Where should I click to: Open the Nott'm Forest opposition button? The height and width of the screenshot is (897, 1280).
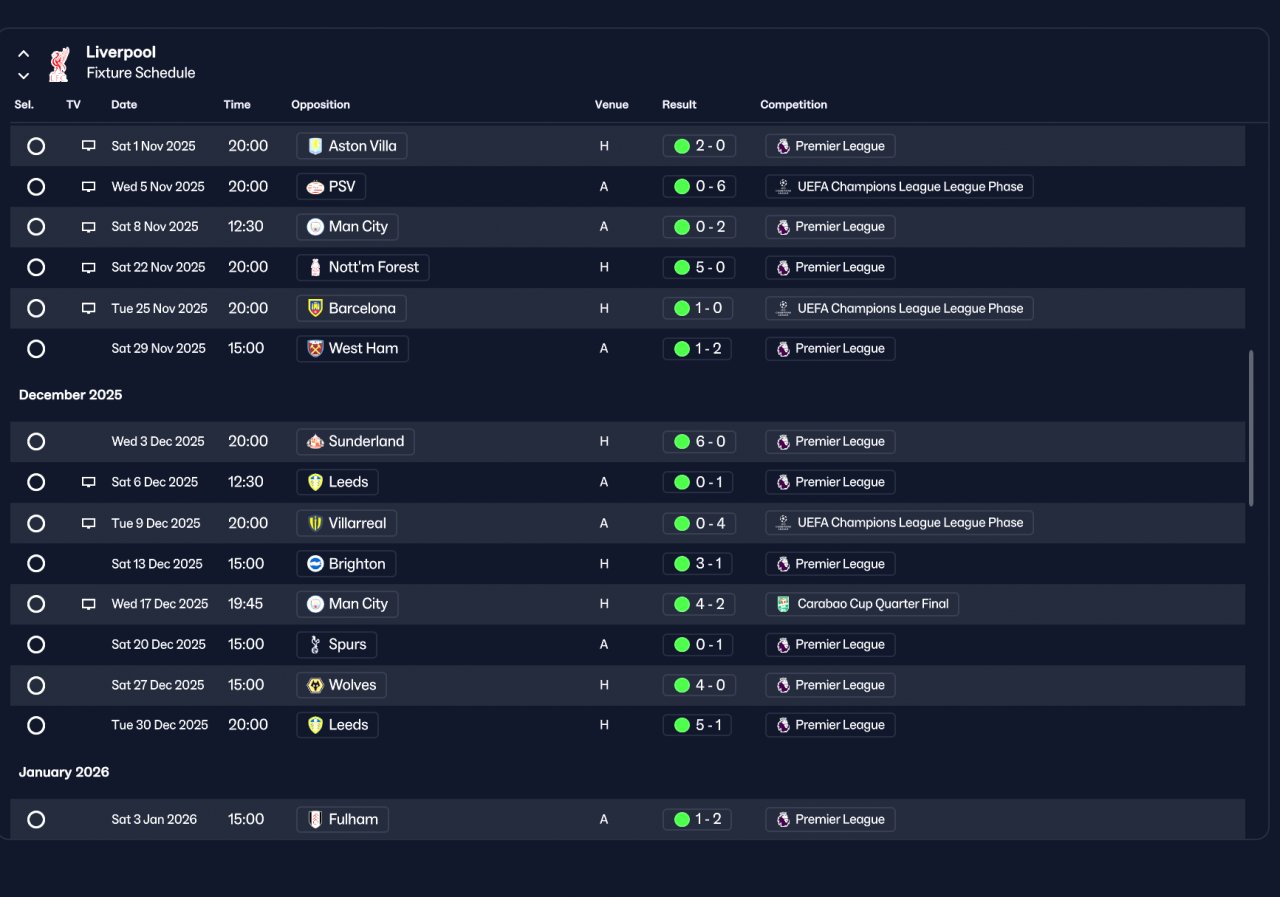point(363,268)
